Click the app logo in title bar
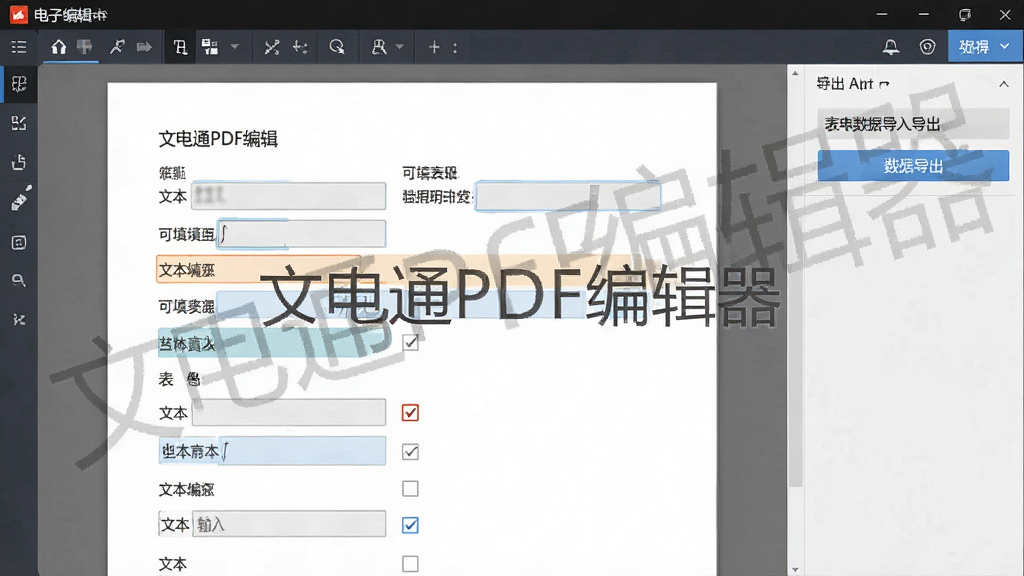Viewport: 1024px width, 576px height. tap(18, 14)
